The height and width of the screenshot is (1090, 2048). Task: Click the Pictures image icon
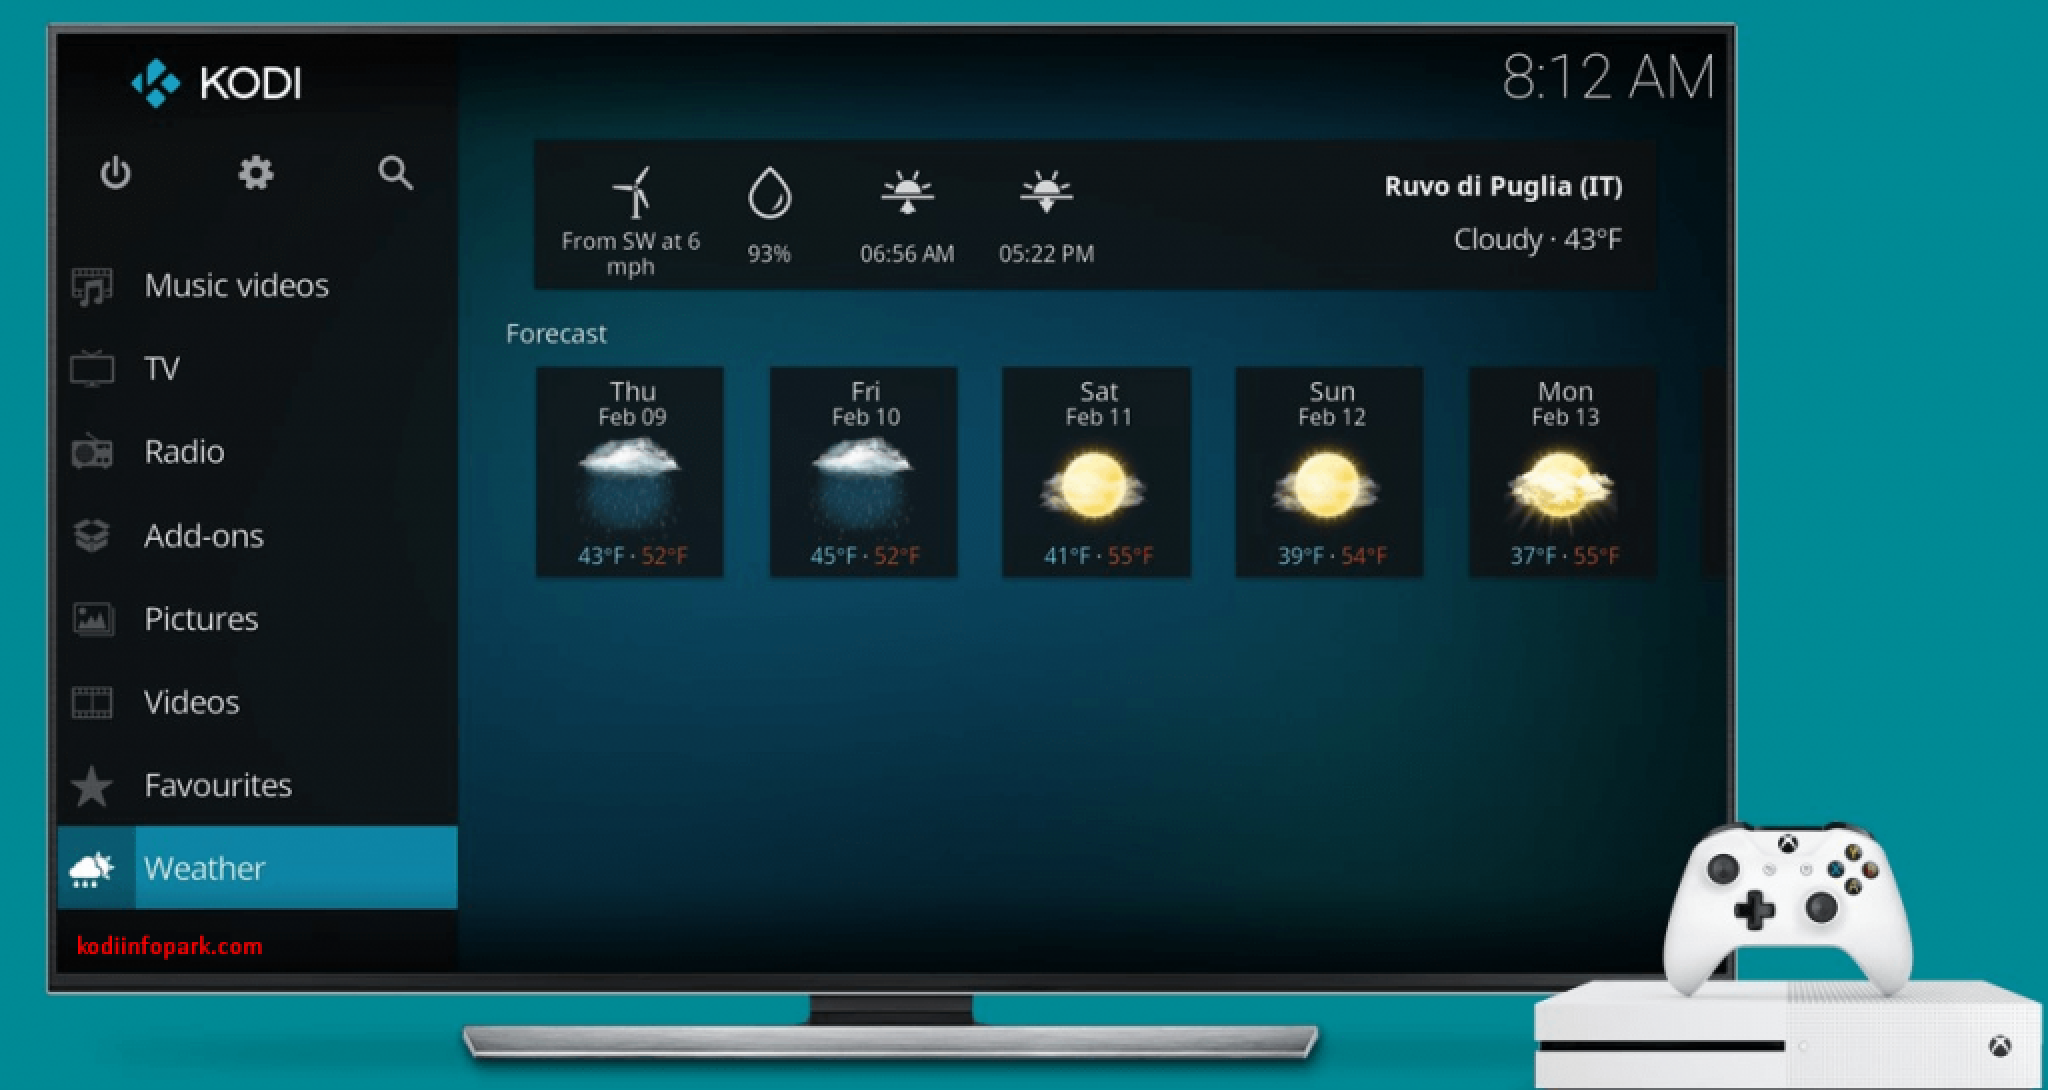click(x=92, y=619)
